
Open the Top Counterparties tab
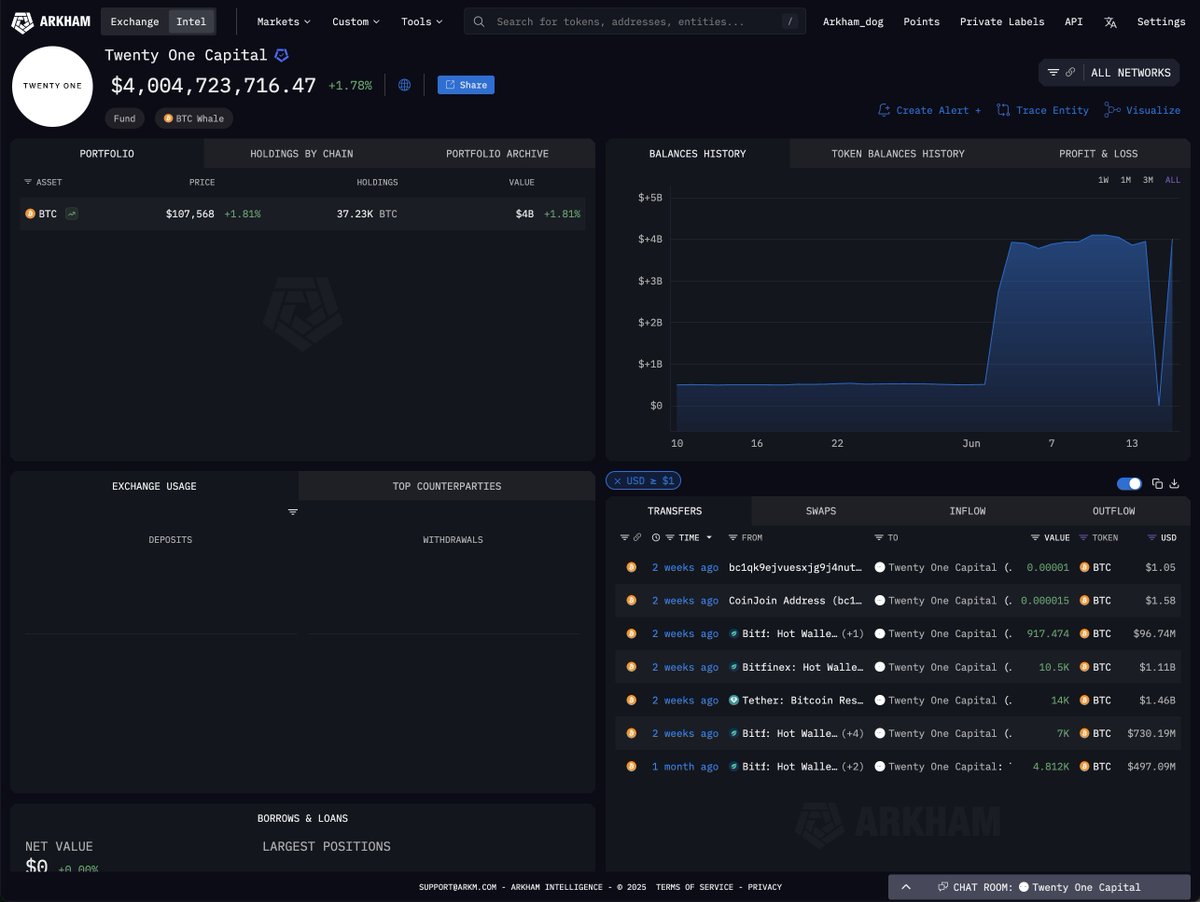click(x=447, y=486)
